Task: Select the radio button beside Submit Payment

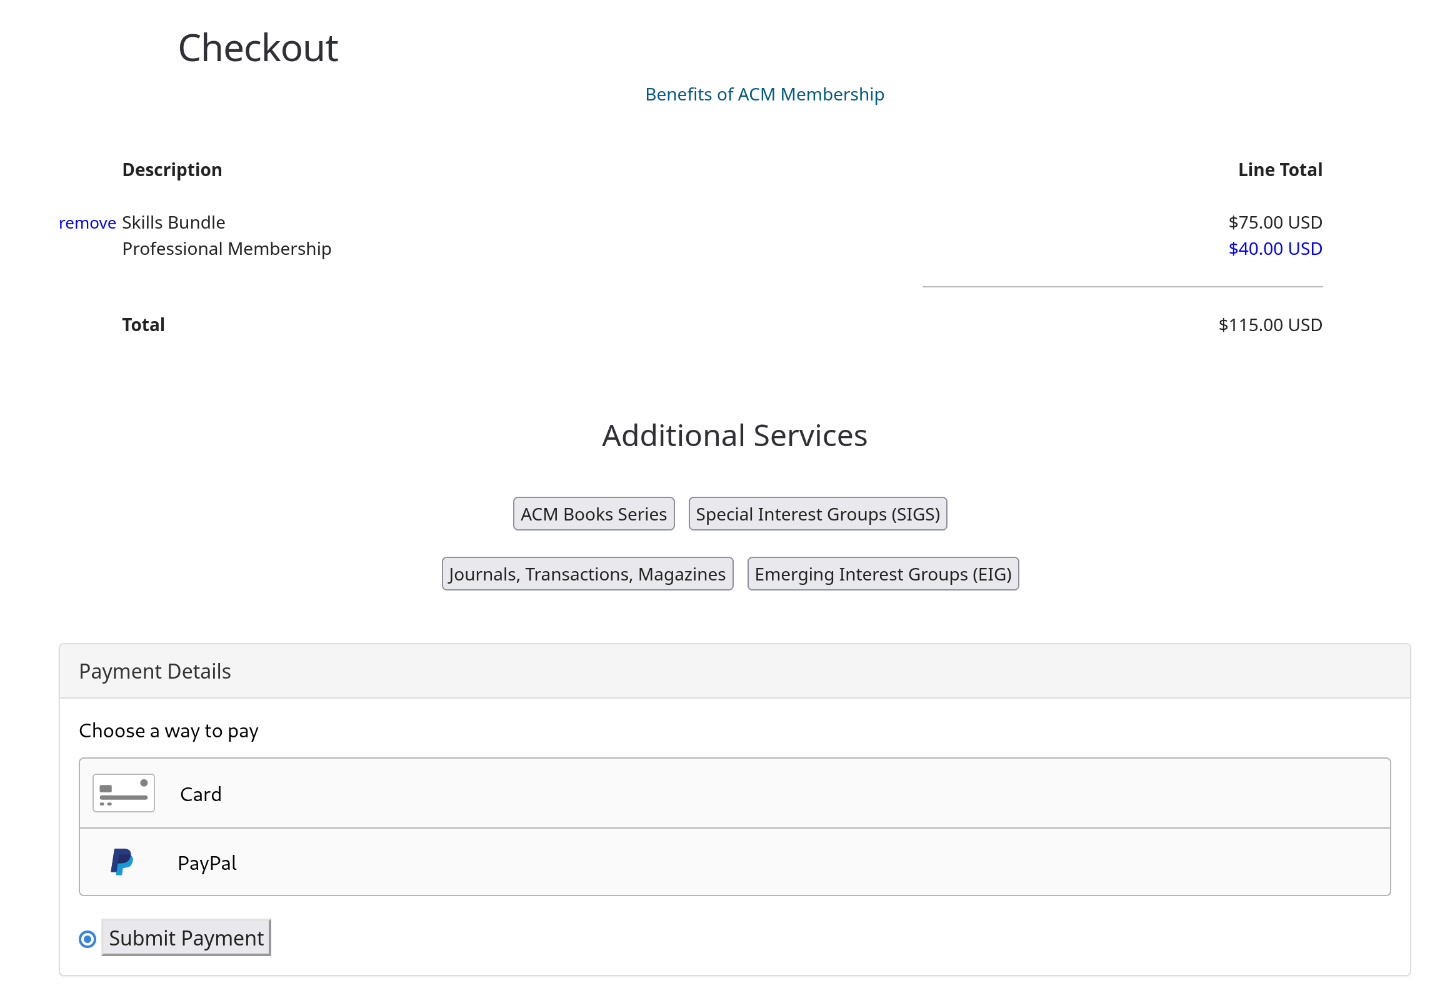Action: (88, 939)
